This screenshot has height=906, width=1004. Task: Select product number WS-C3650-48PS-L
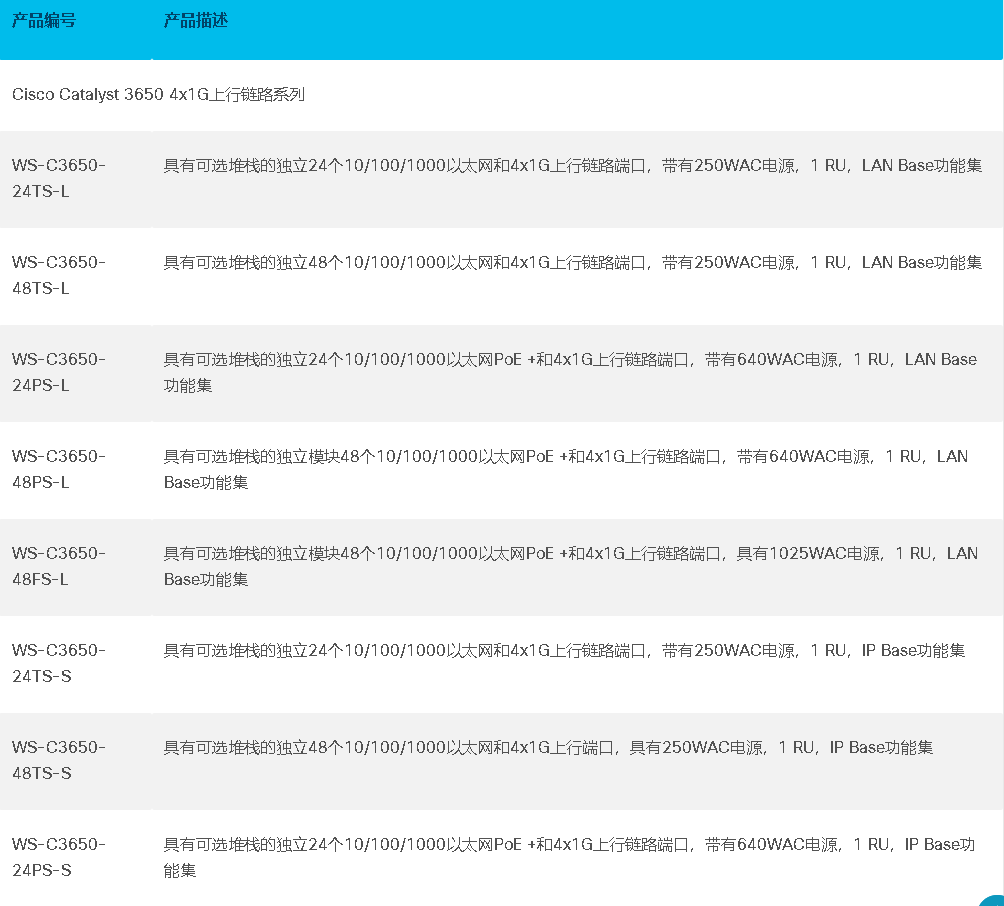tap(59, 469)
